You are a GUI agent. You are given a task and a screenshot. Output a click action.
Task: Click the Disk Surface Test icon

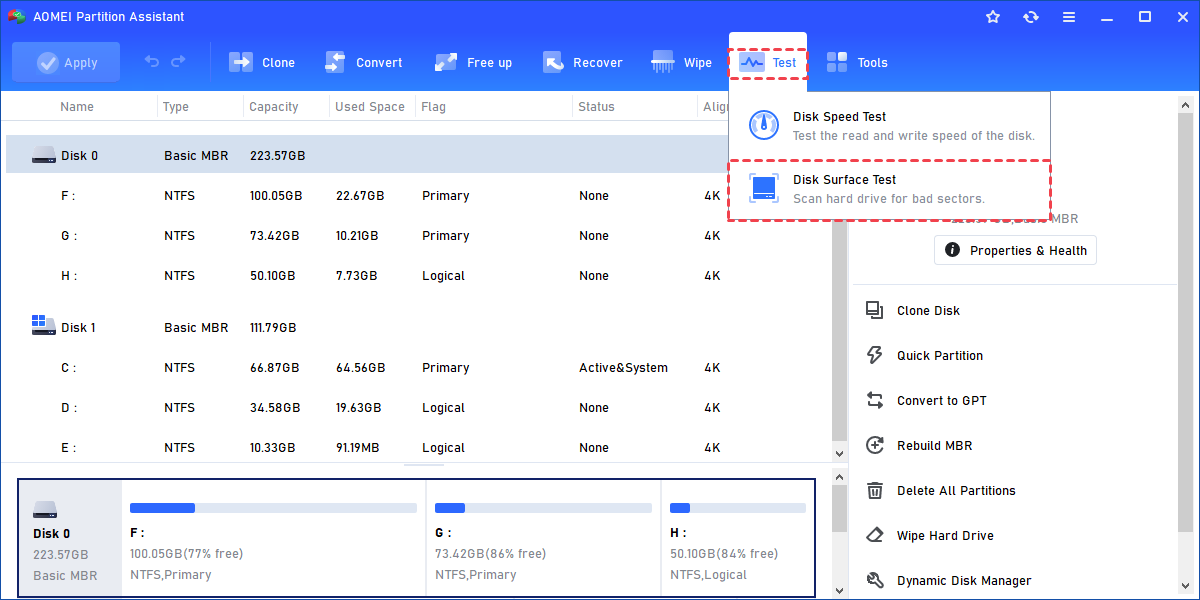click(764, 189)
